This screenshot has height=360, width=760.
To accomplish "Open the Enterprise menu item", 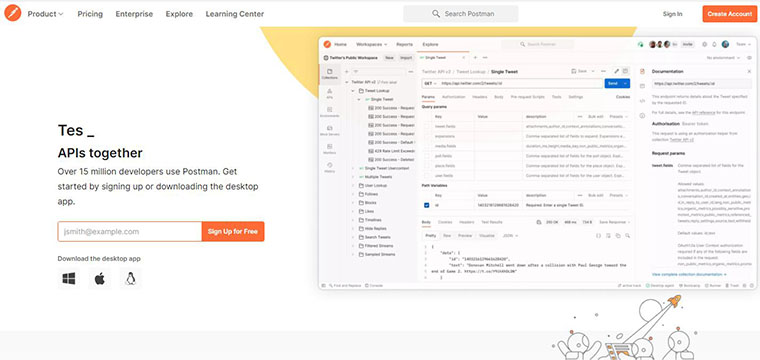I will (134, 14).
